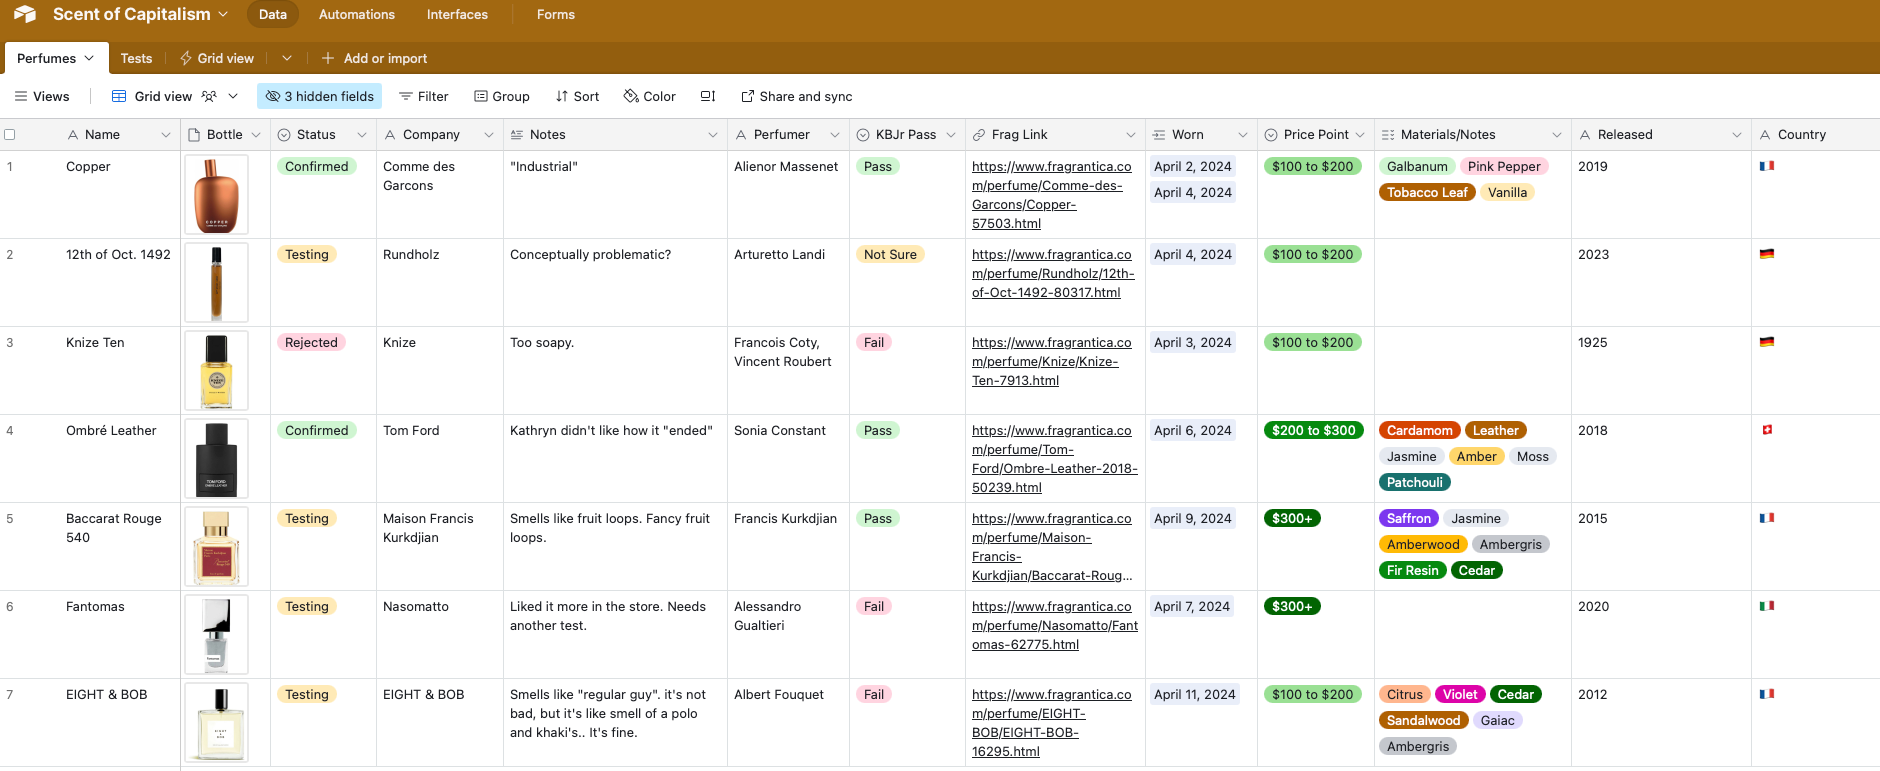1880x771 pixels.
Task: Click the Bottle attachment field icon
Action: pyautogui.click(x=194, y=134)
